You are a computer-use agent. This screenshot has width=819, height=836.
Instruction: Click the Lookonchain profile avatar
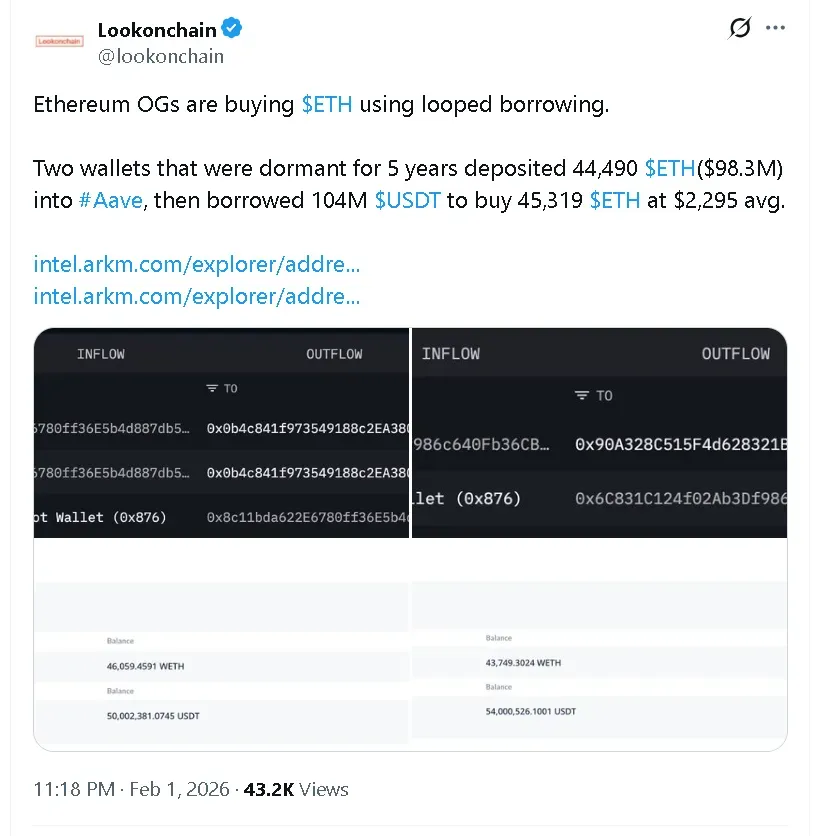(58, 41)
